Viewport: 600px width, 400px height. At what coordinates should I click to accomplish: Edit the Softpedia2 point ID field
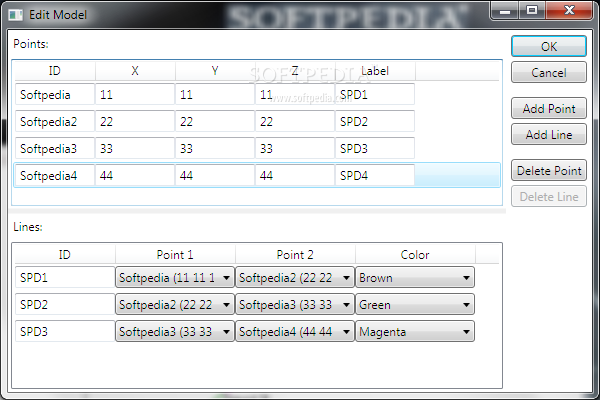[x=55, y=121]
